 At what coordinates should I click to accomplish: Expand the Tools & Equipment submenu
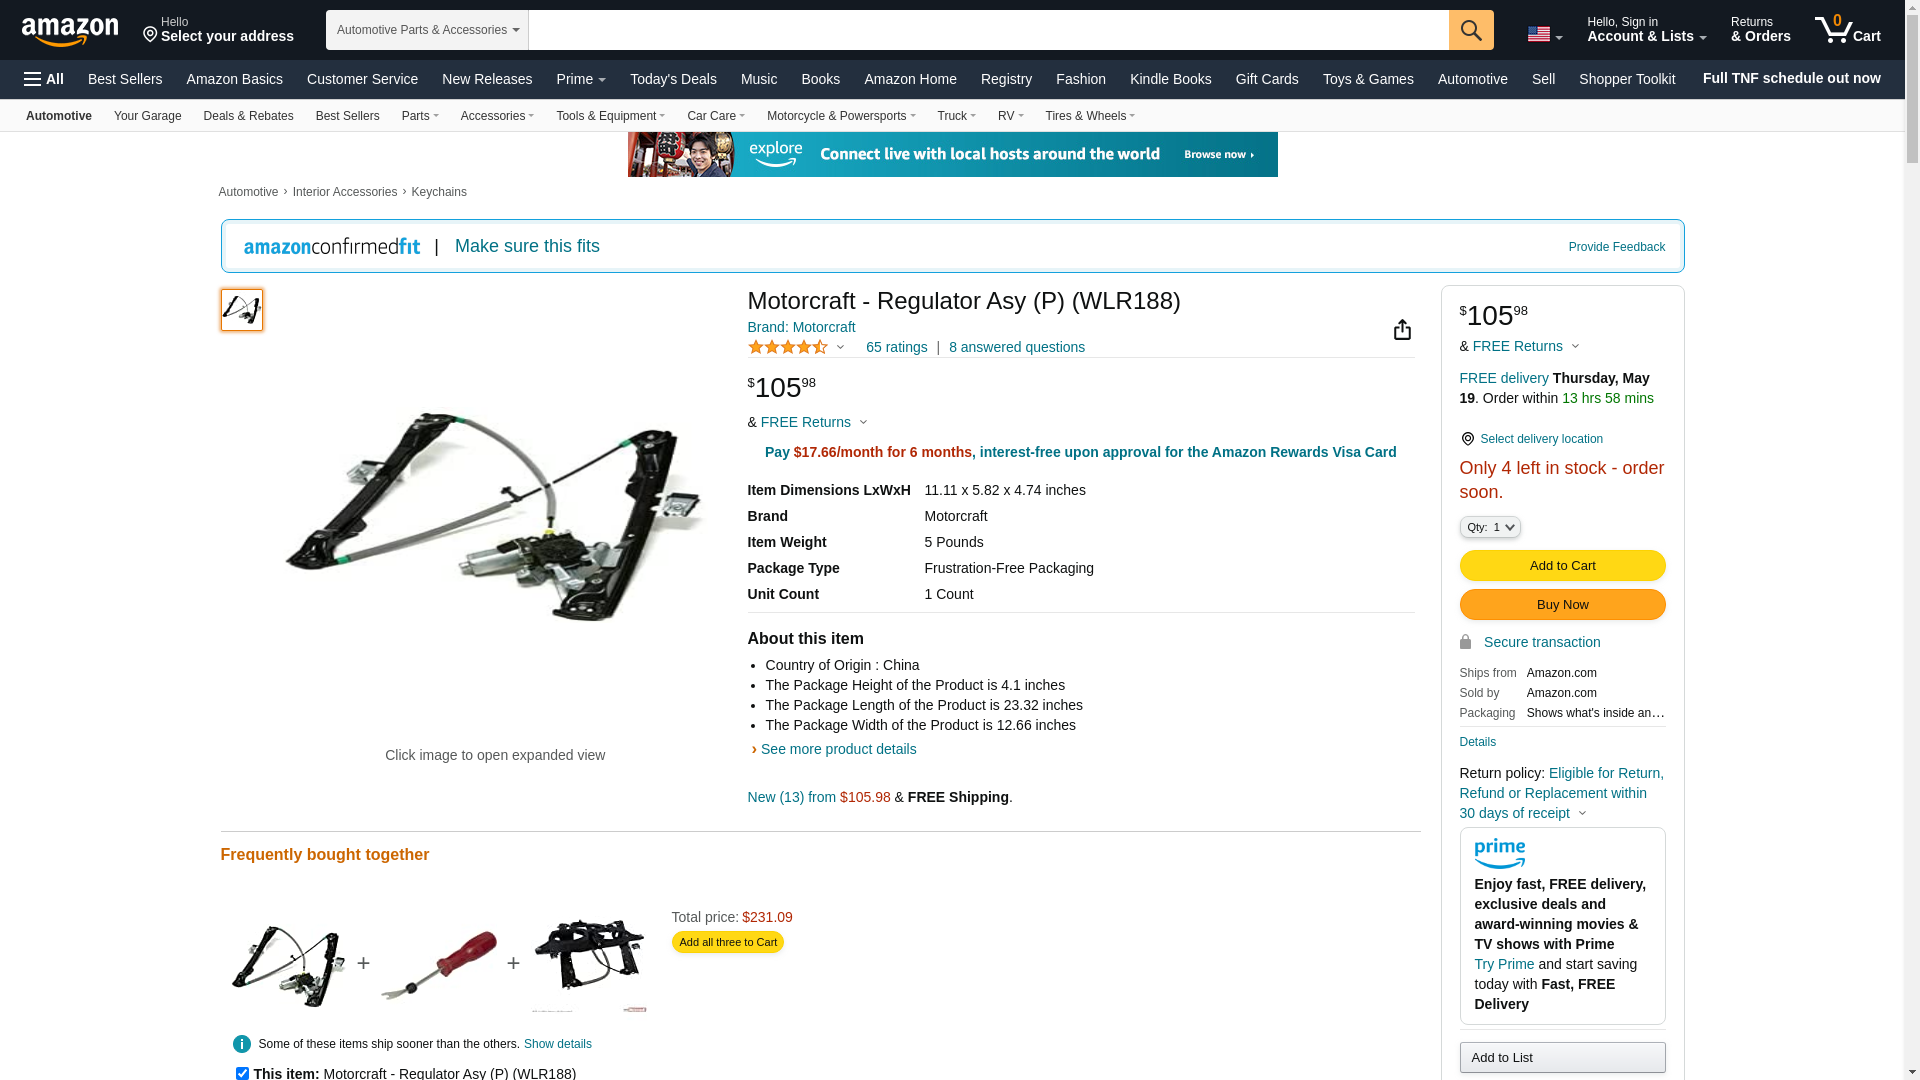(610, 116)
